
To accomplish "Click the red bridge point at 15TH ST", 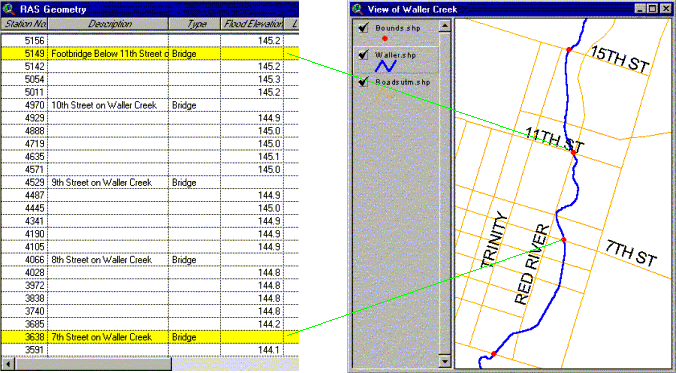I will [x=569, y=50].
